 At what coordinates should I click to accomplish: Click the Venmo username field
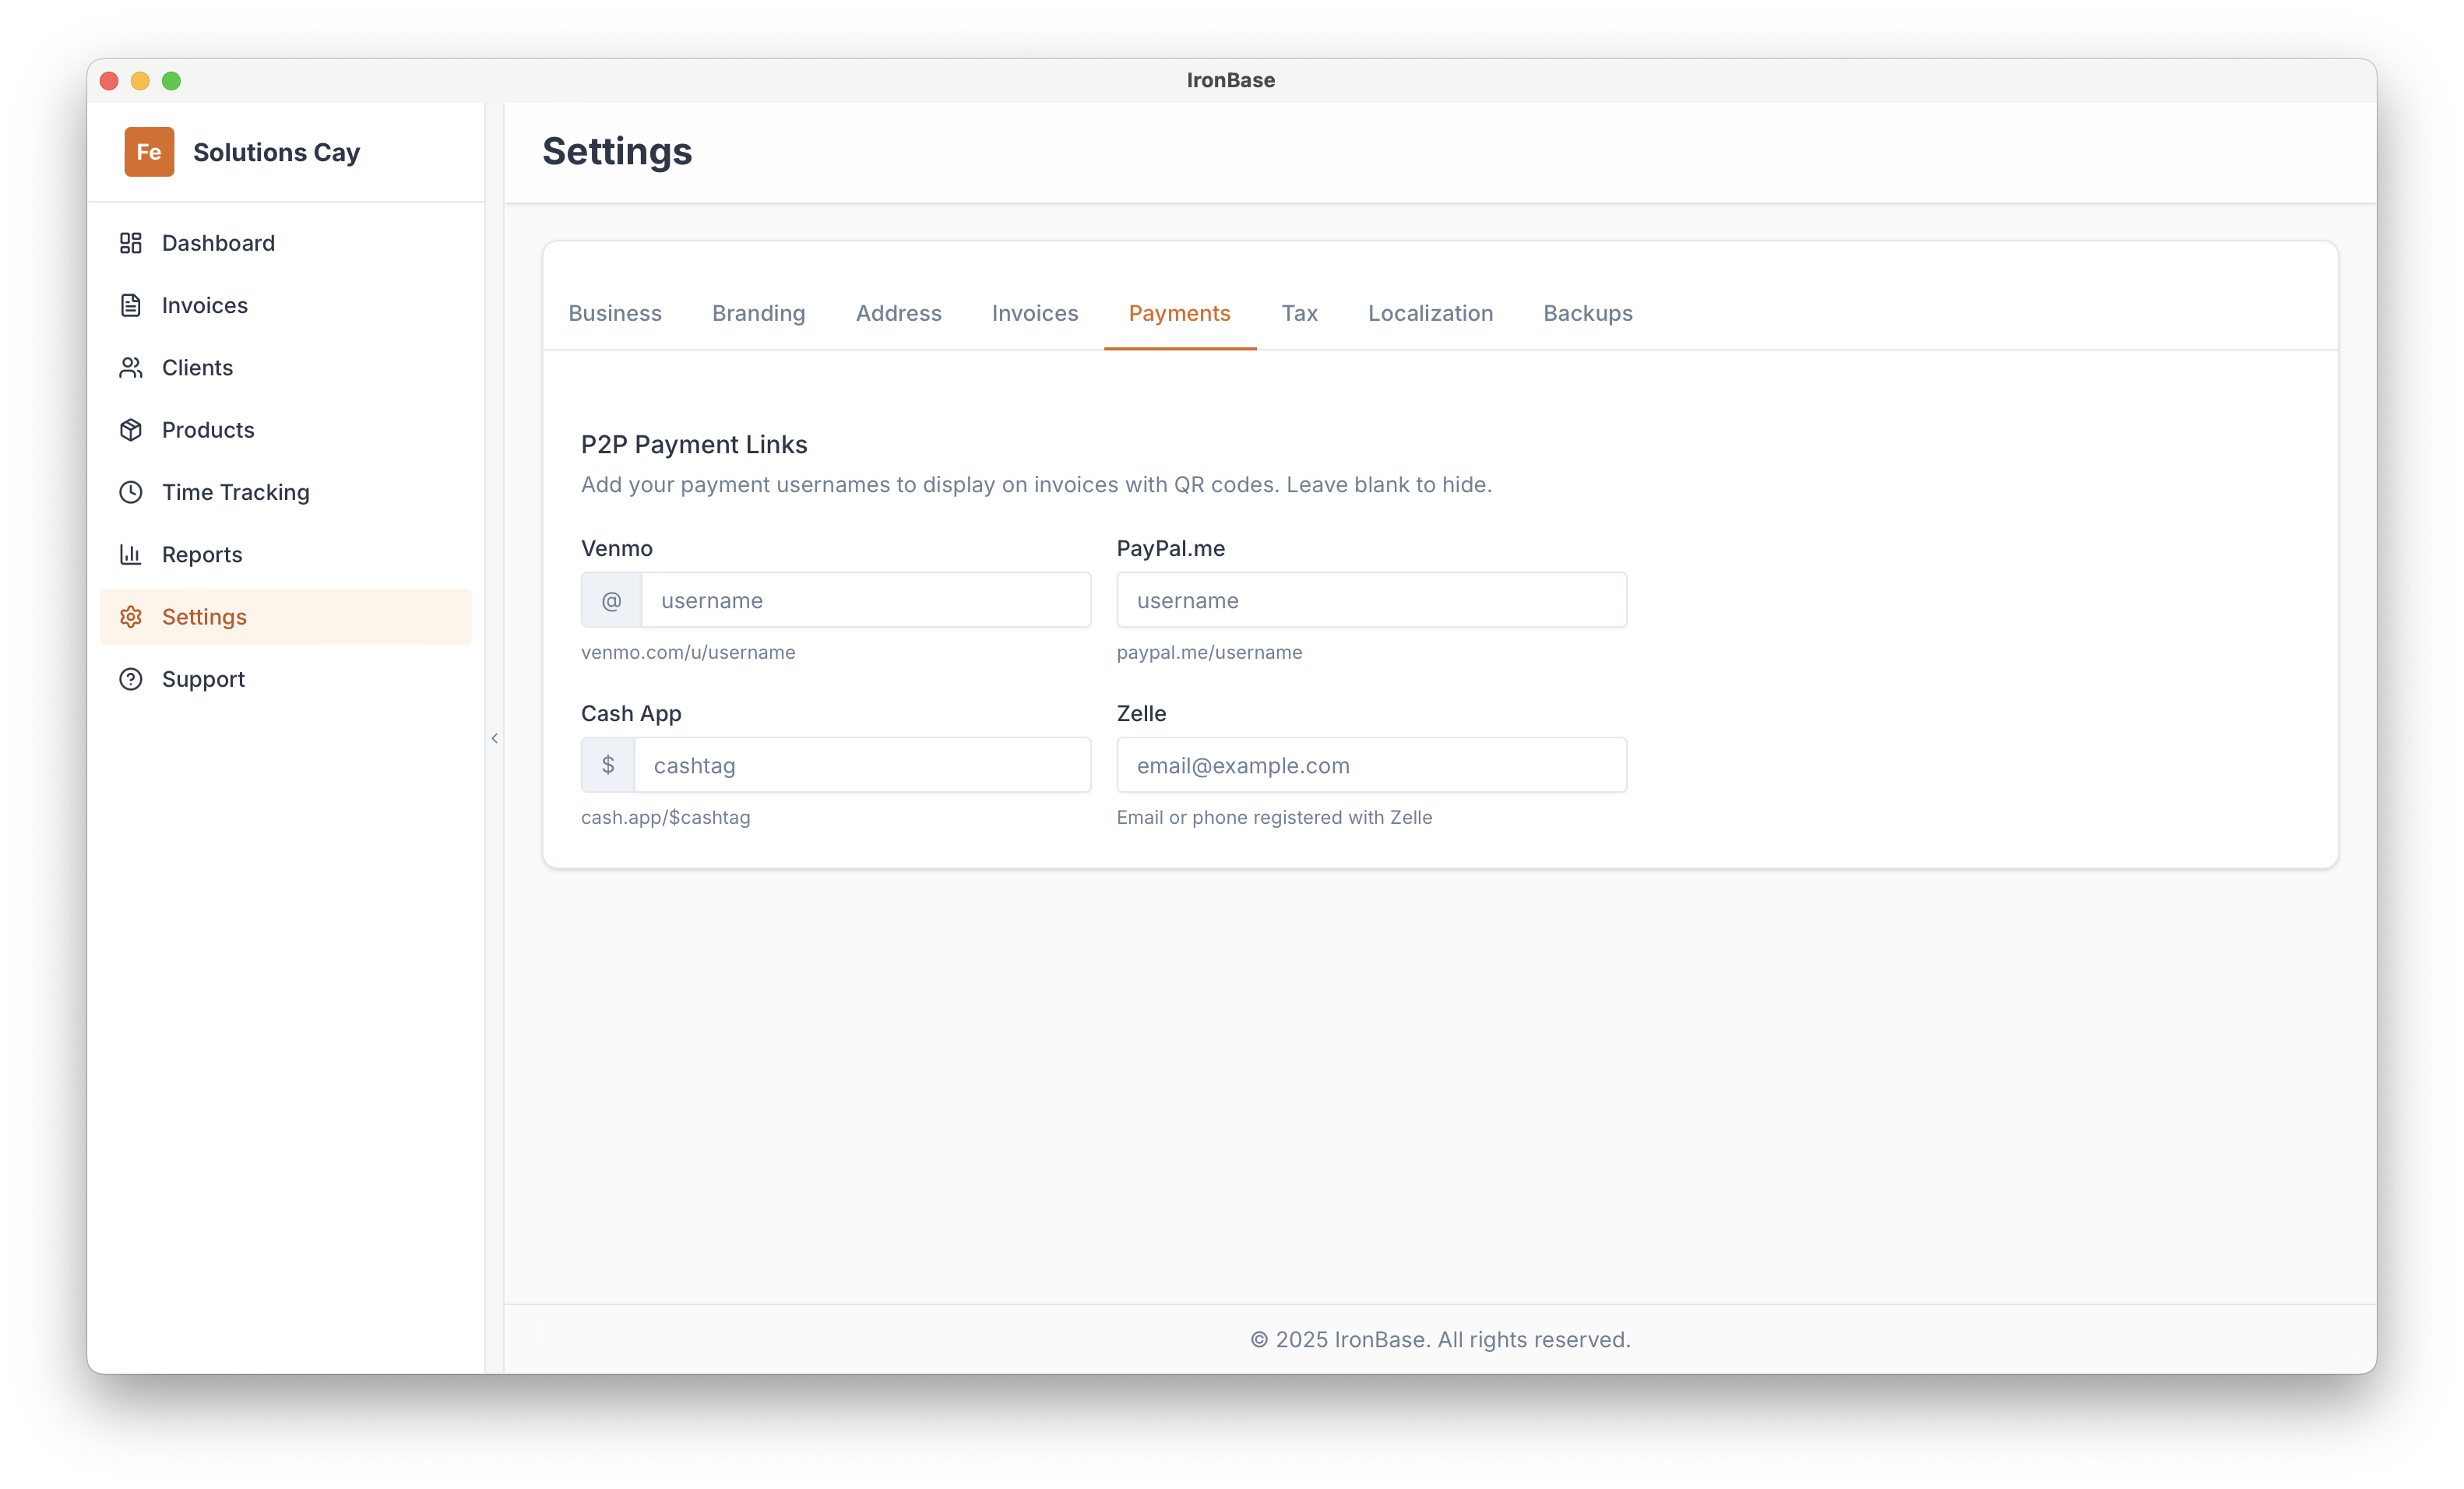click(865, 600)
